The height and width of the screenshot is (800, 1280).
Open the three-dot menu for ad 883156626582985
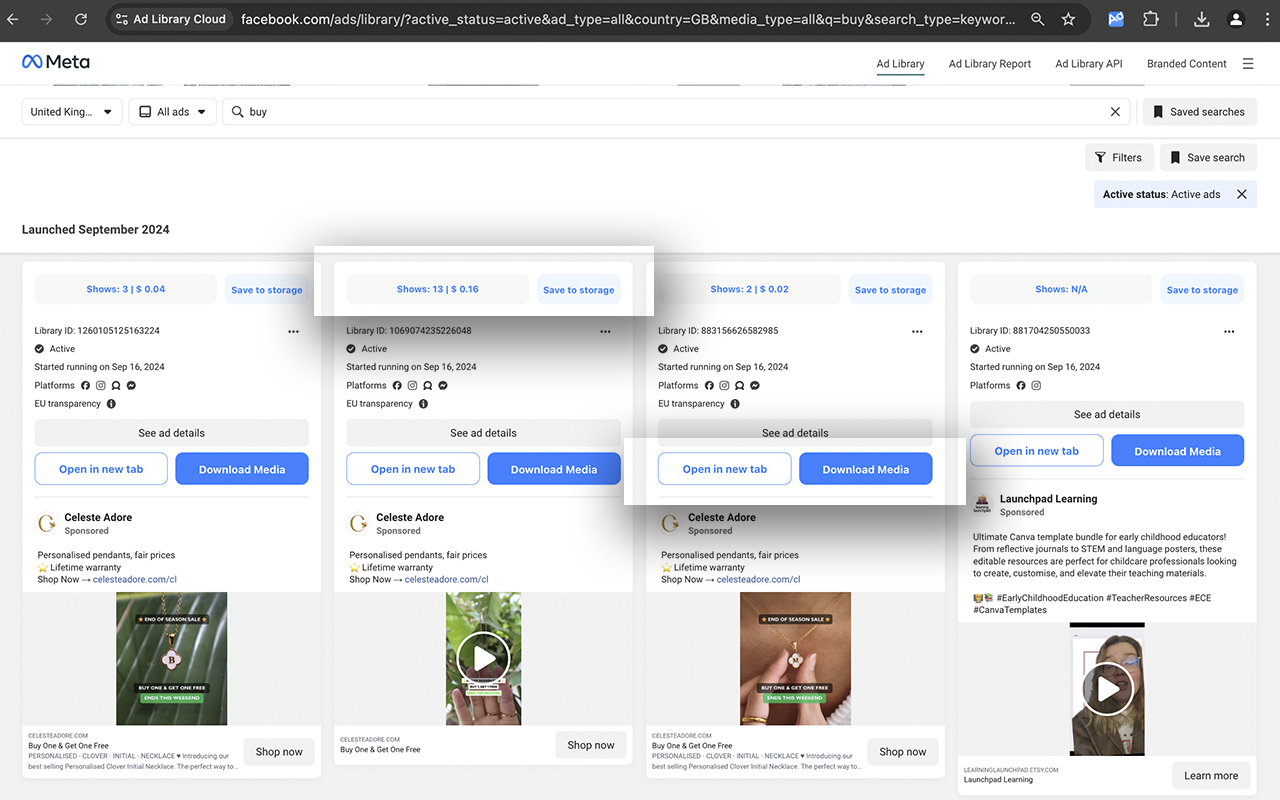(x=917, y=331)
